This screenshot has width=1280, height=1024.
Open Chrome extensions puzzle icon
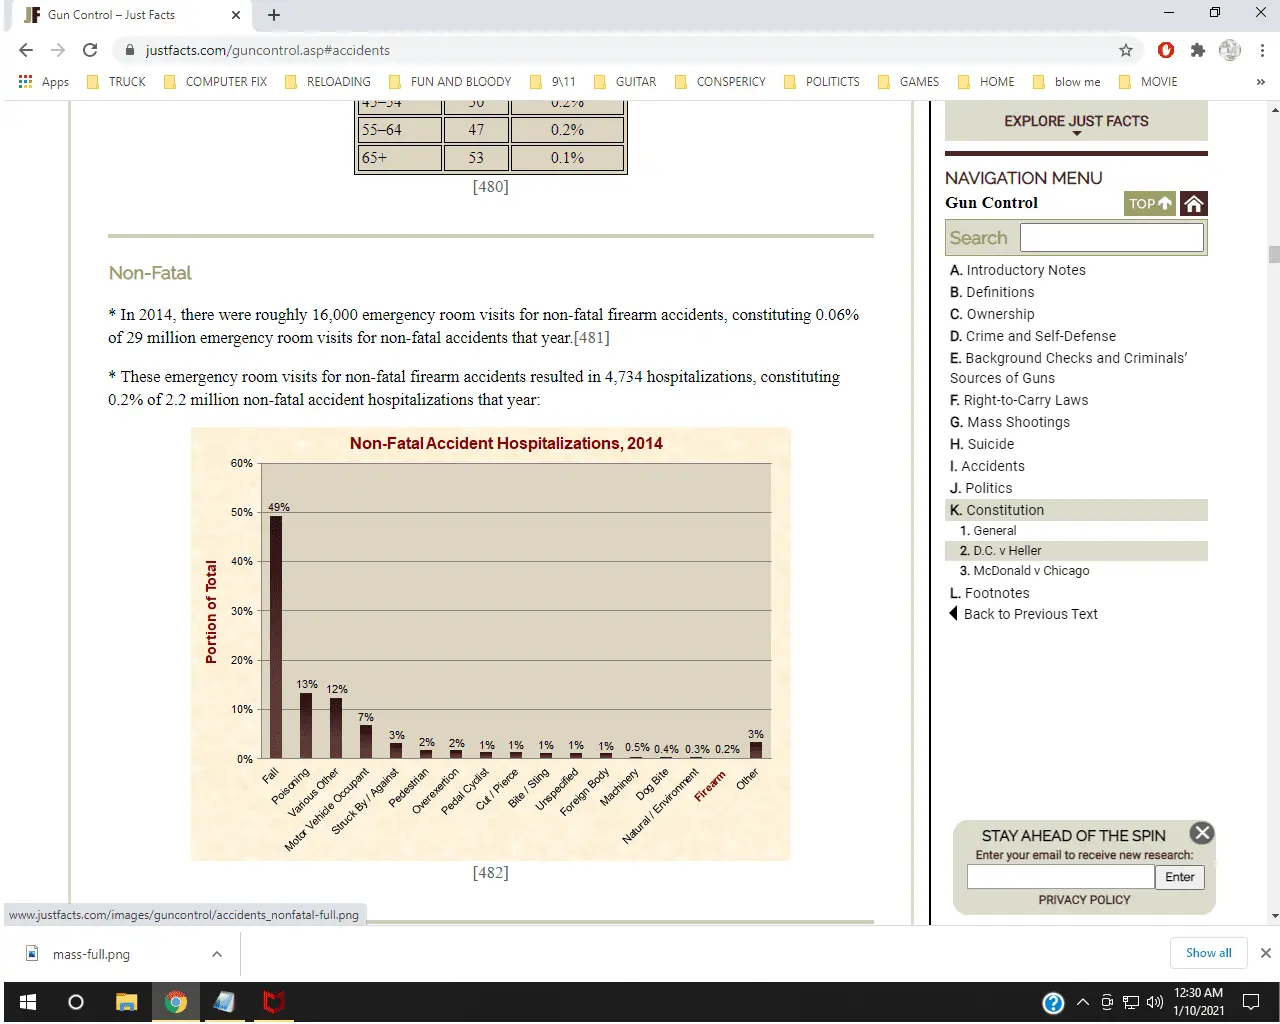click(1198, 50)
